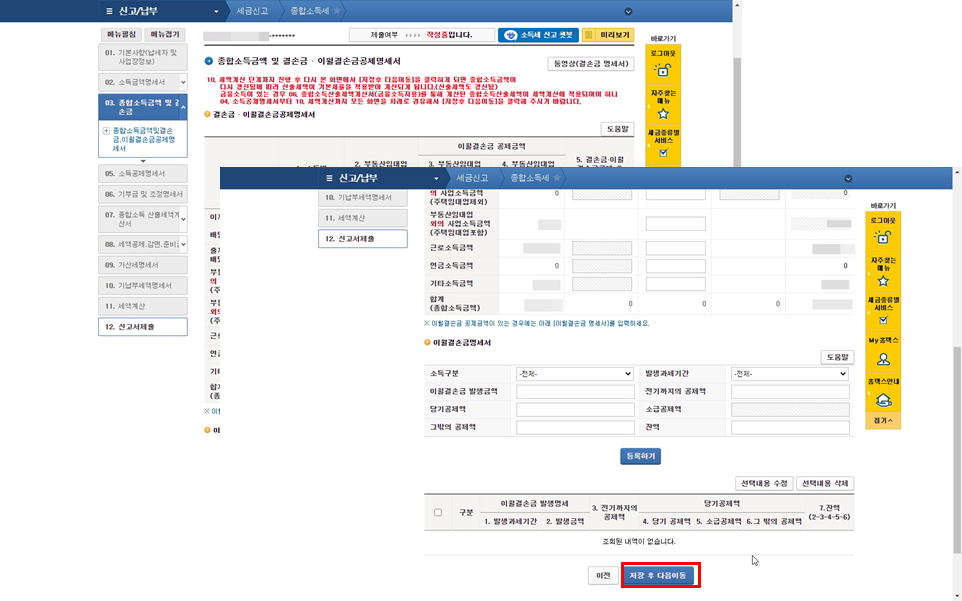Click the plus icon beside 종합소득금액및결손금 tree item
The image size is (962, 601).
[x=106, y=131]
